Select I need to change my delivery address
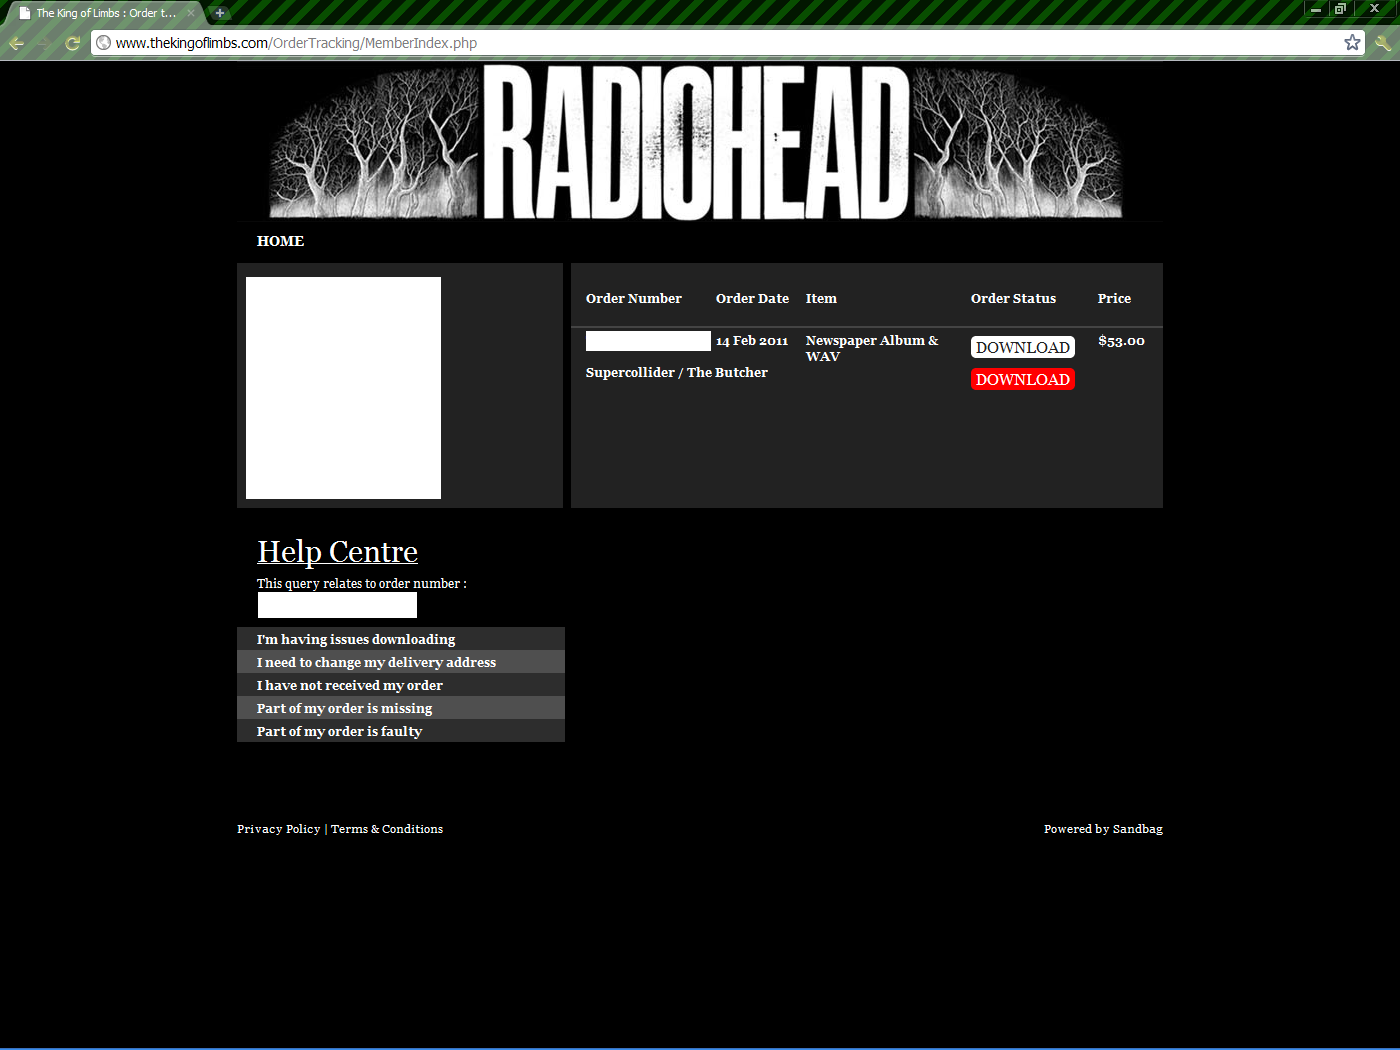Image resolution: width=1400 pixels, height=1050 pixels. (401, 662)
